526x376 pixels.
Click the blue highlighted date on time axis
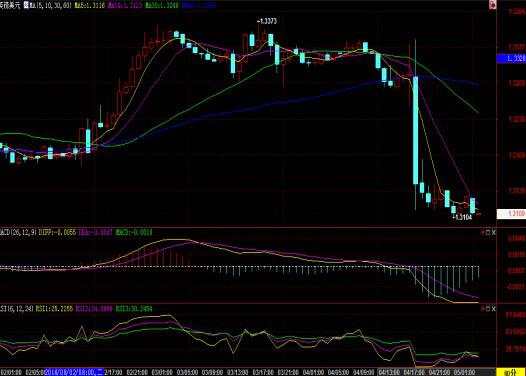point(74,372)
